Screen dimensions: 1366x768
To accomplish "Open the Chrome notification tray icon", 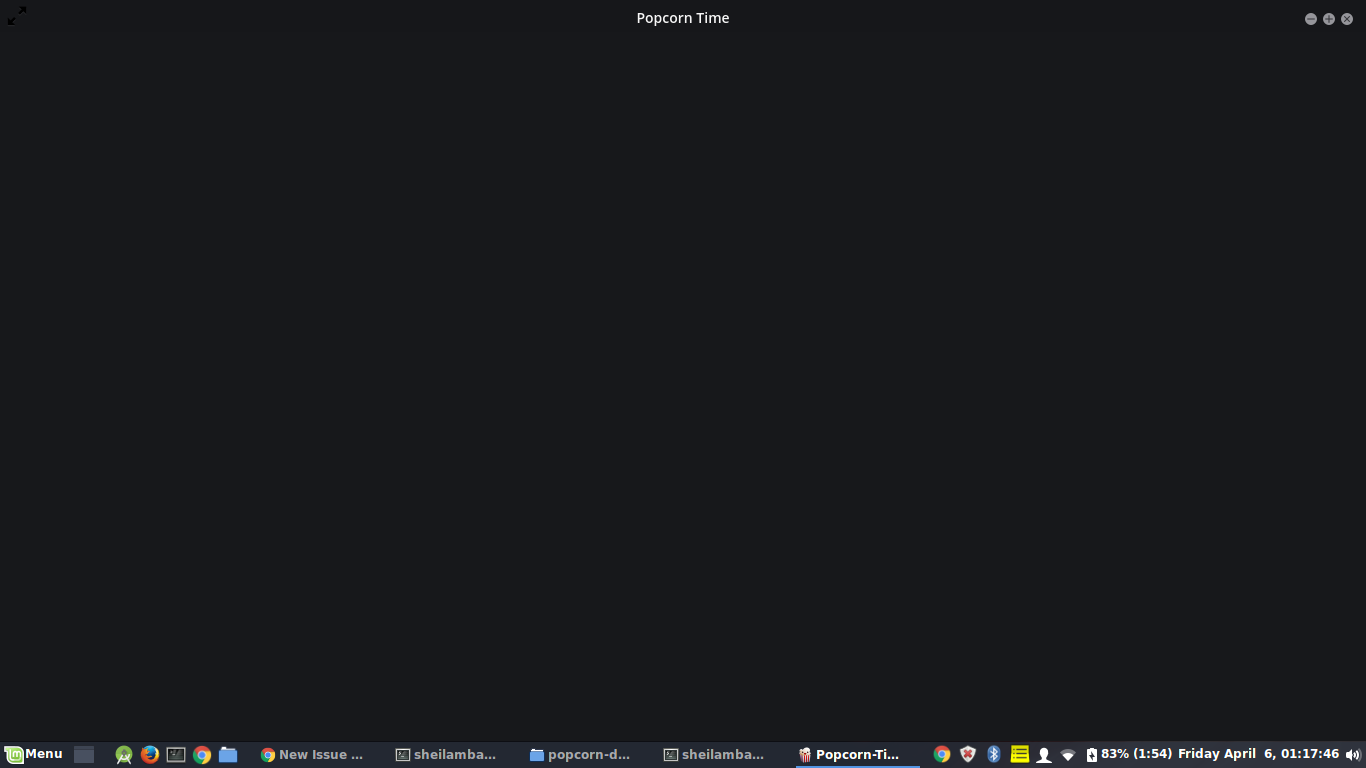I will (x=941, y=754).
